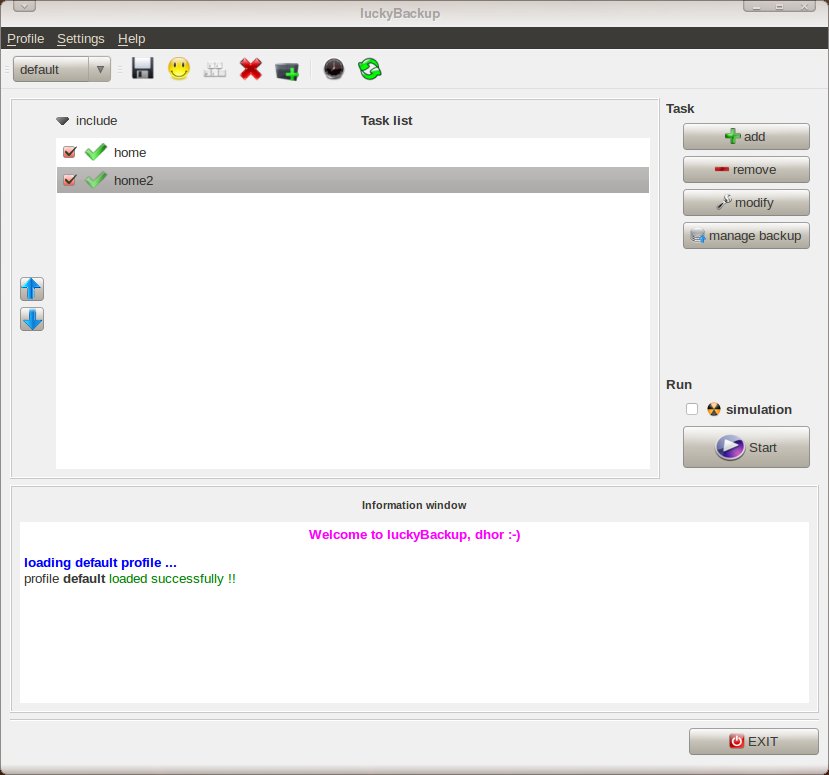Click the yellow smiley default profile icon
The image size is (829, 775).
pyautogui.click(x=179, y=69)
